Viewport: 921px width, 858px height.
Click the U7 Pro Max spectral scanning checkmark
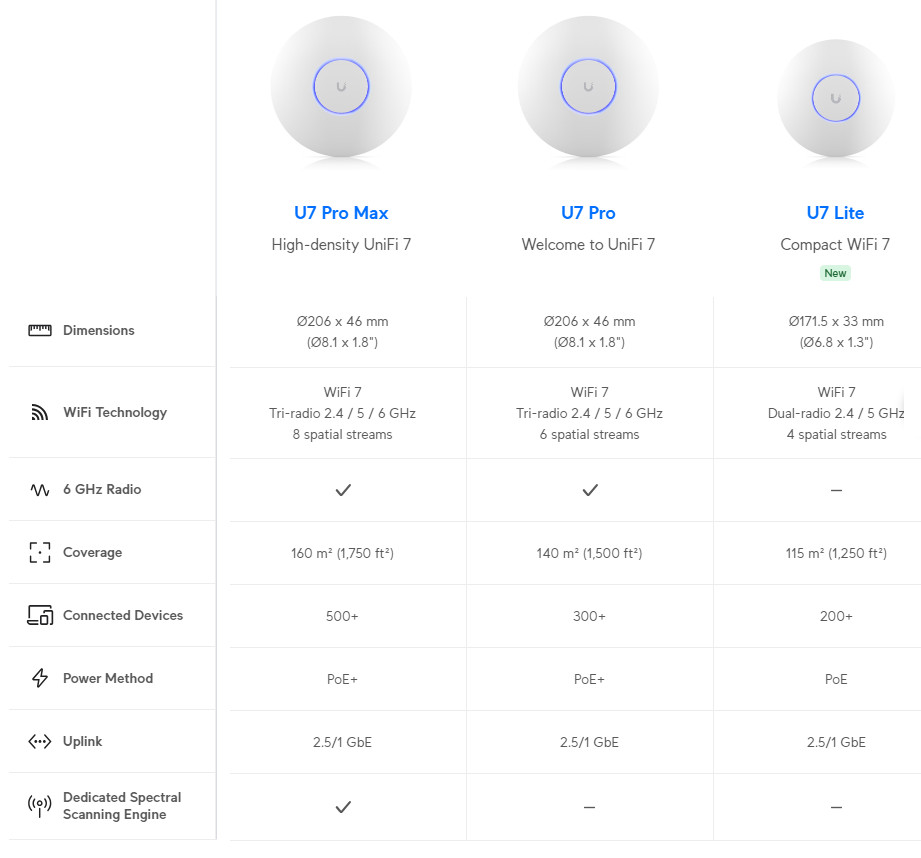pyautogui.click(x=343, y=807)
